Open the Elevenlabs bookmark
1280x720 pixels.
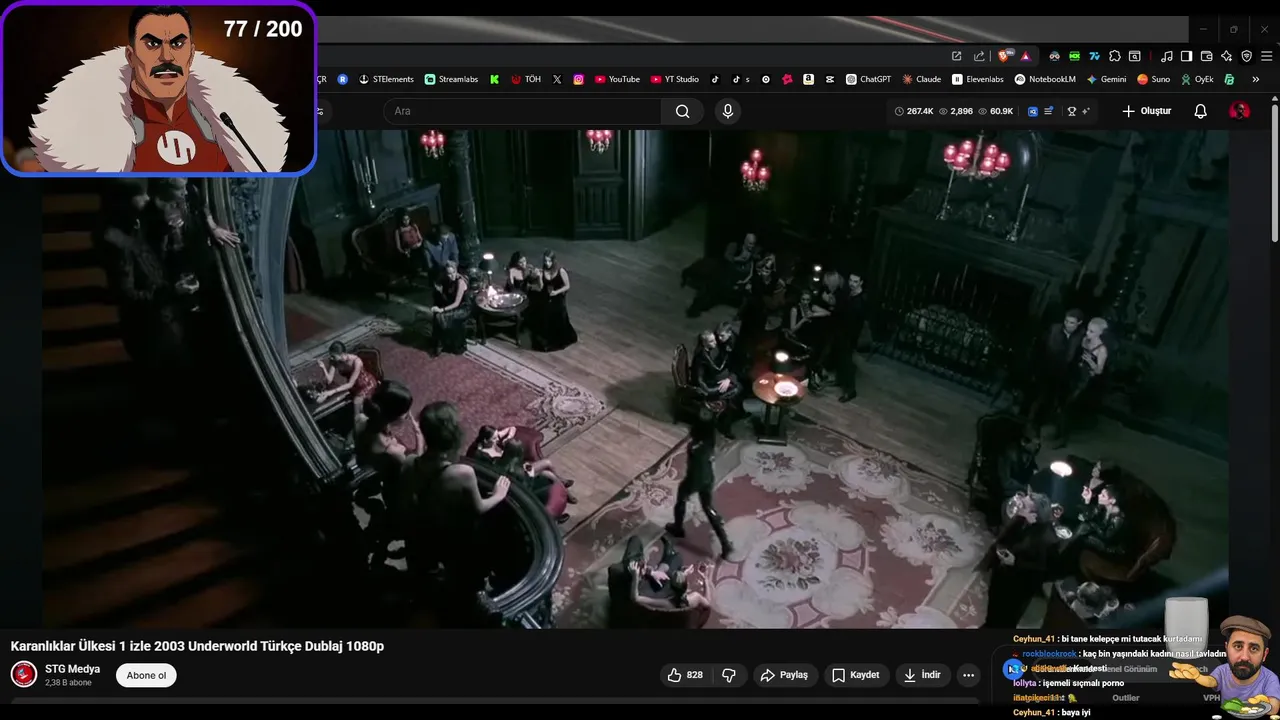[977, 79]
